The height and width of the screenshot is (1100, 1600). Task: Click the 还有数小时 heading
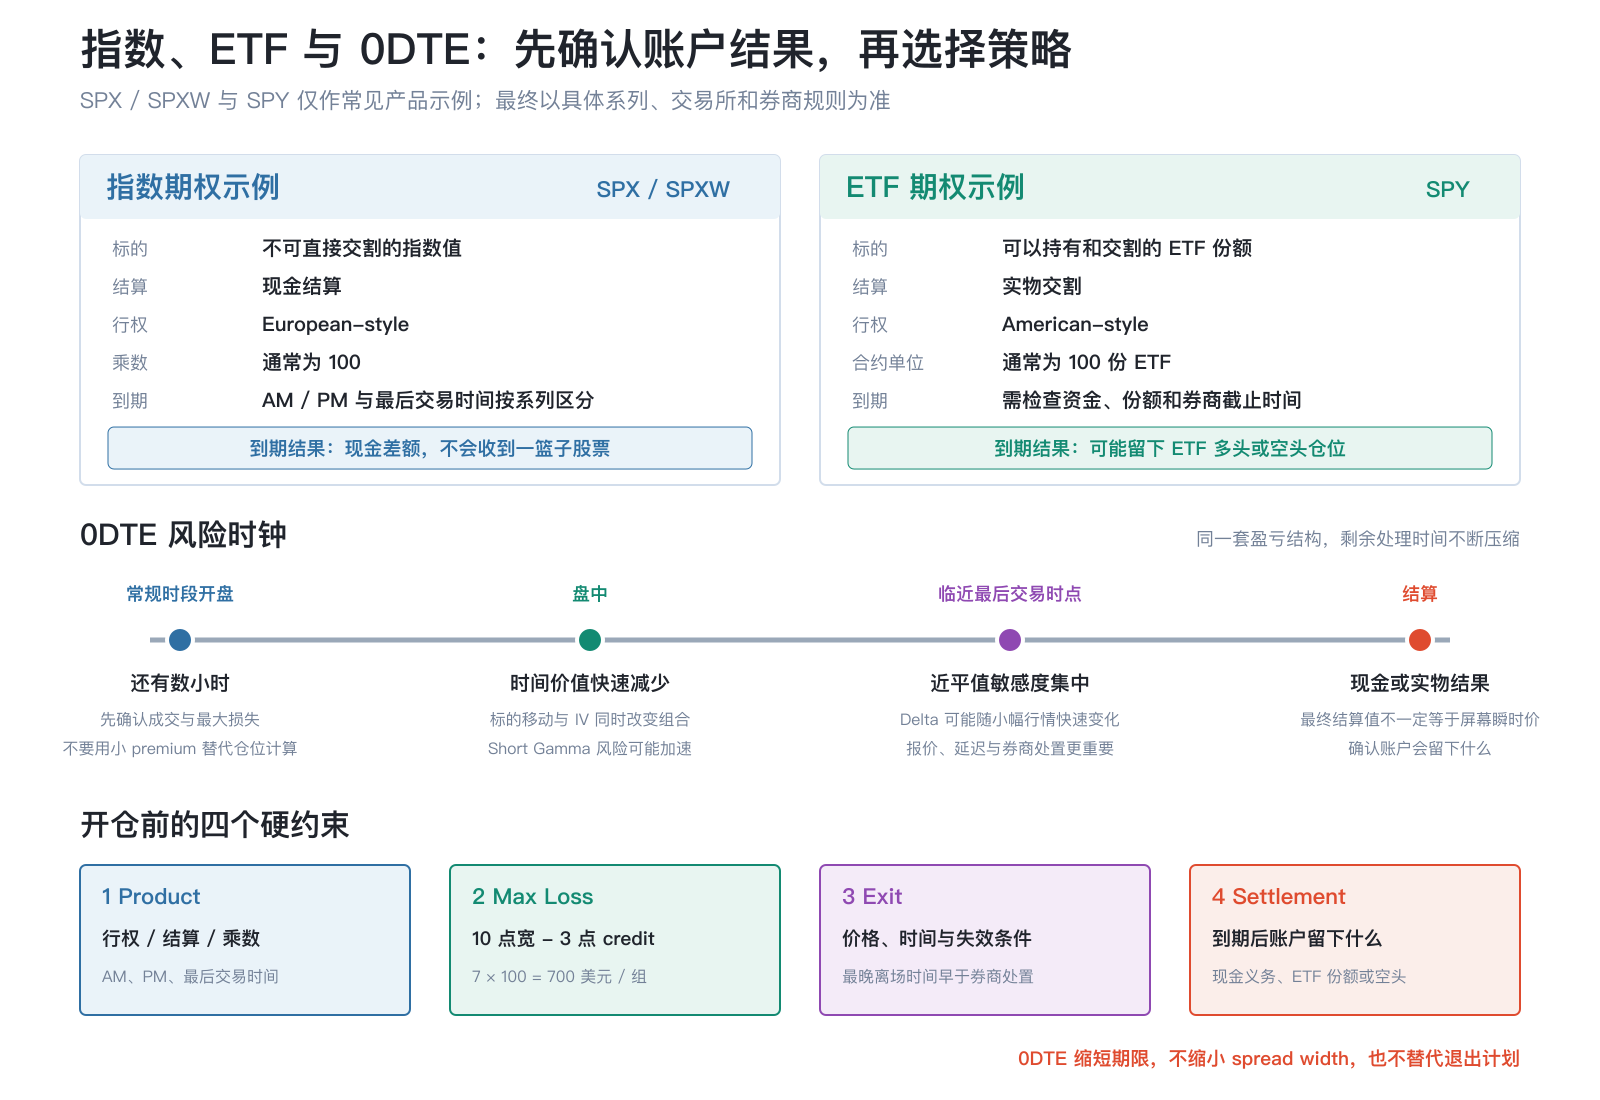[180, 683]
